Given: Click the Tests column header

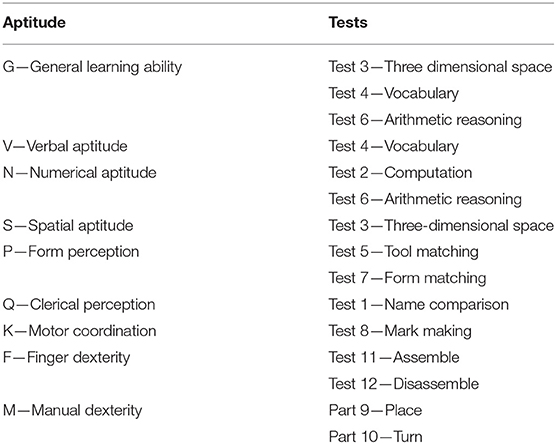Looking at the screenshot, I should click(348, 22).
